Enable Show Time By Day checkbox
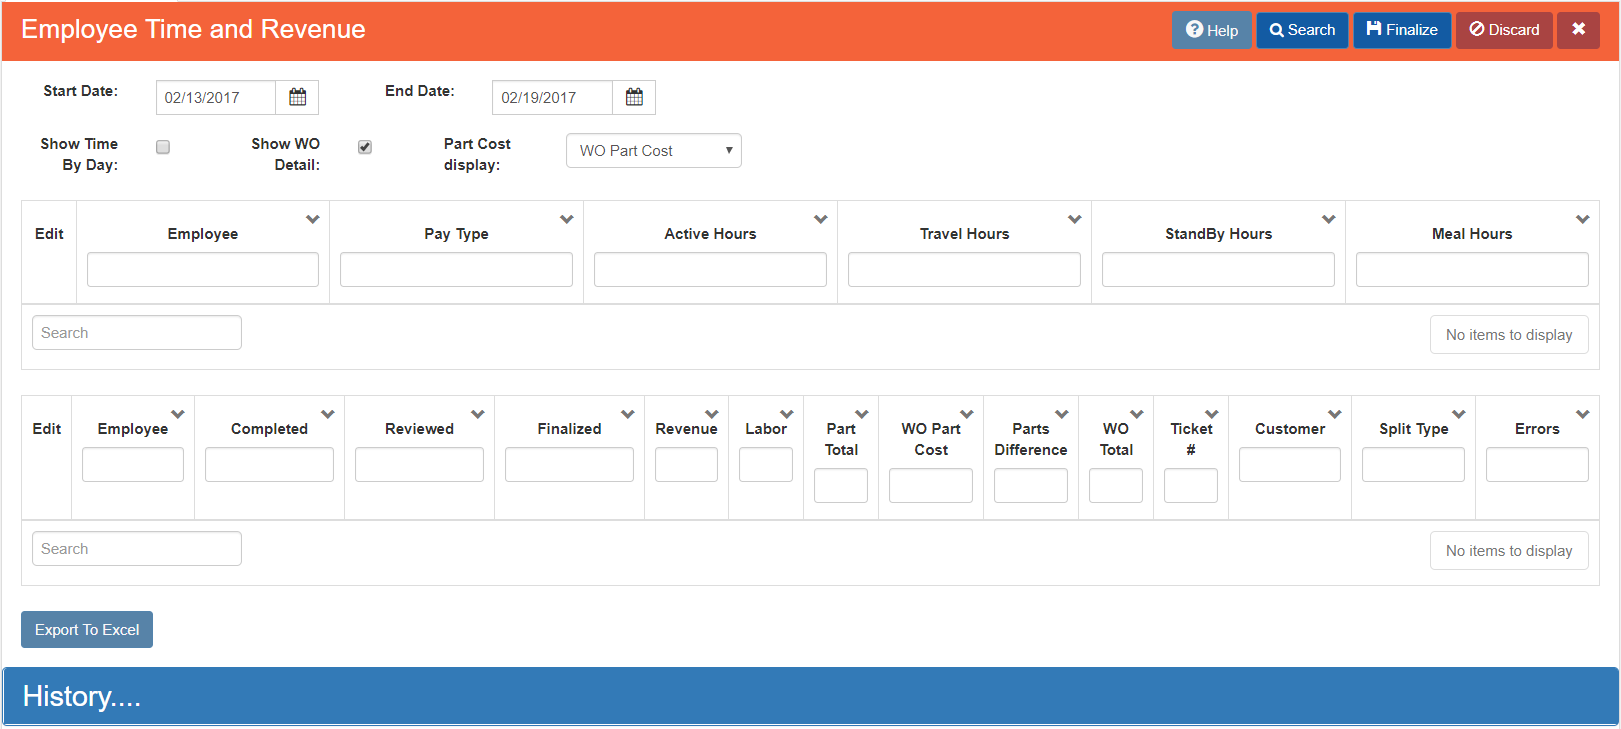This screenshot has height=729, width=1621. (x=163, y=147)
